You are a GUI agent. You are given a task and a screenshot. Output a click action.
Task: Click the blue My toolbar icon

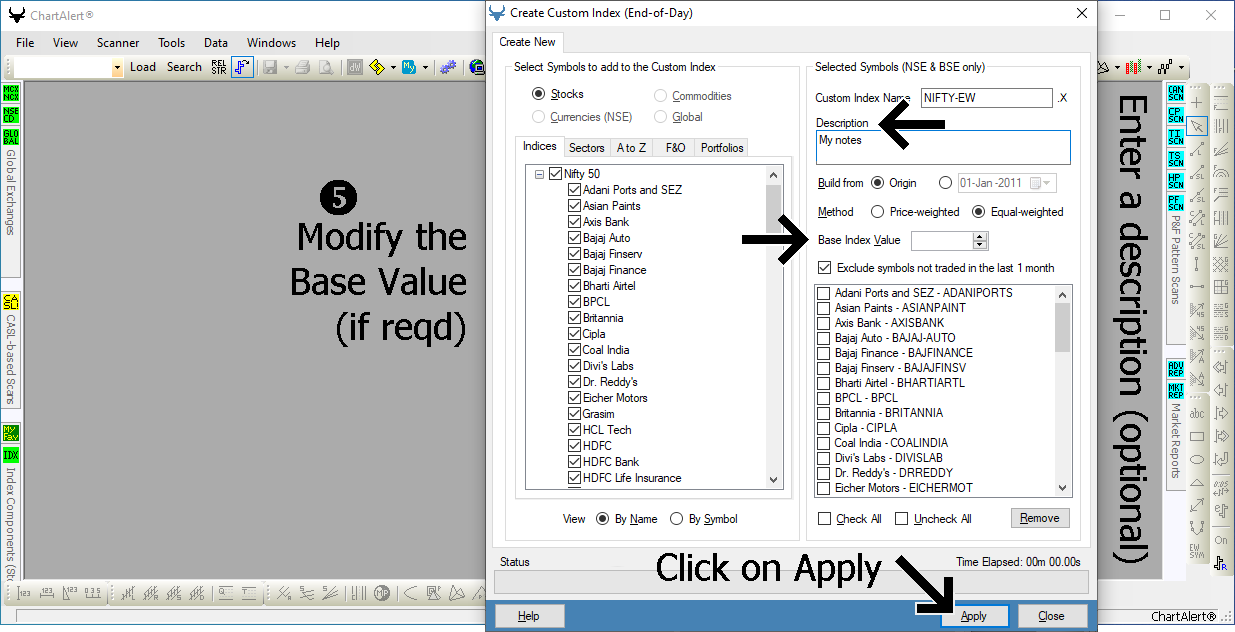coord(409,67)
